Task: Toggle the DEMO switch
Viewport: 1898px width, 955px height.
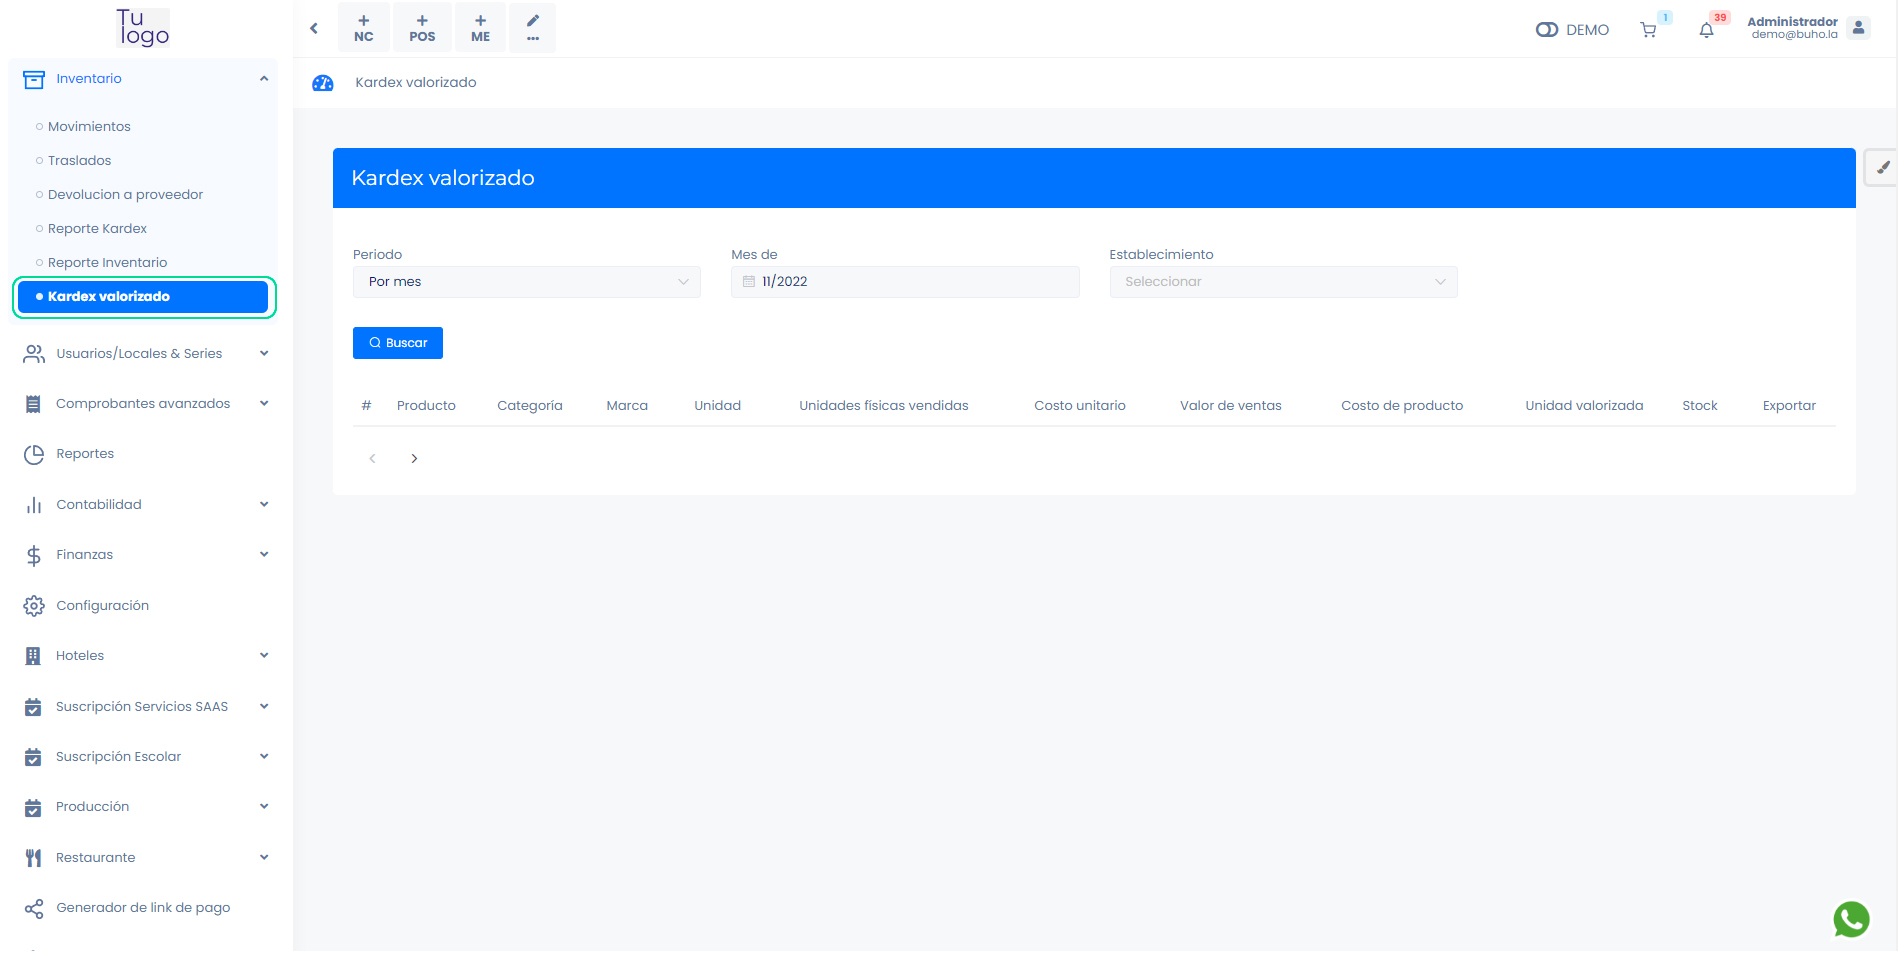Action: point(1547,30)
